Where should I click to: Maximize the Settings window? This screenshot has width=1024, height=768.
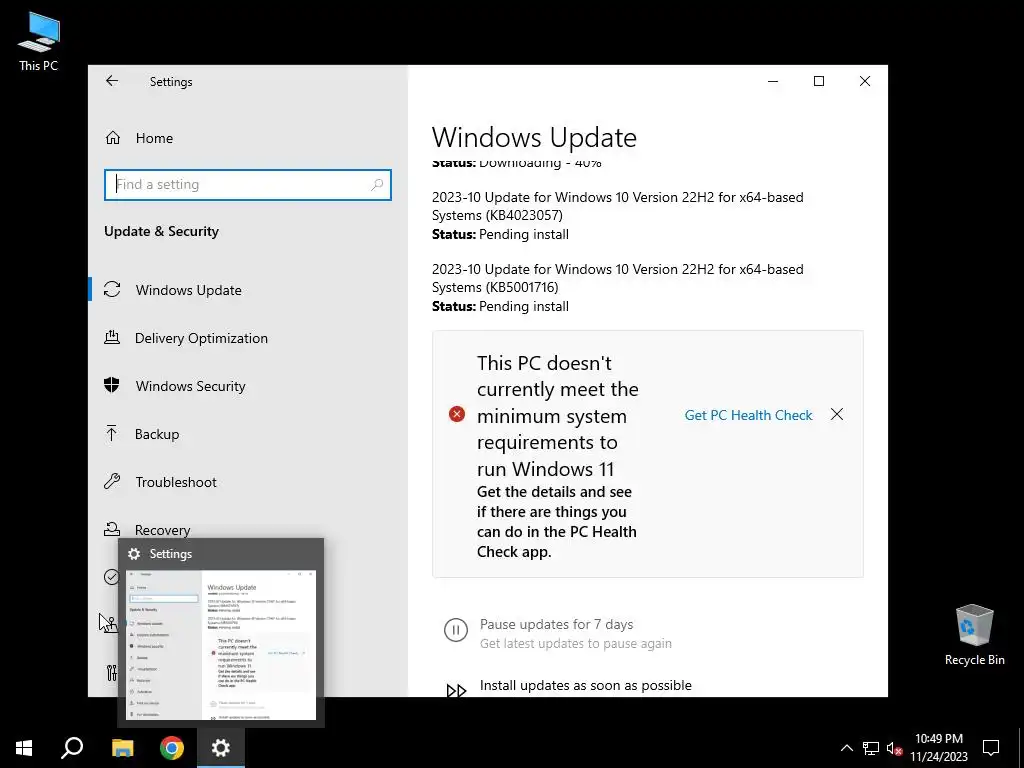[x=819, y=81]
